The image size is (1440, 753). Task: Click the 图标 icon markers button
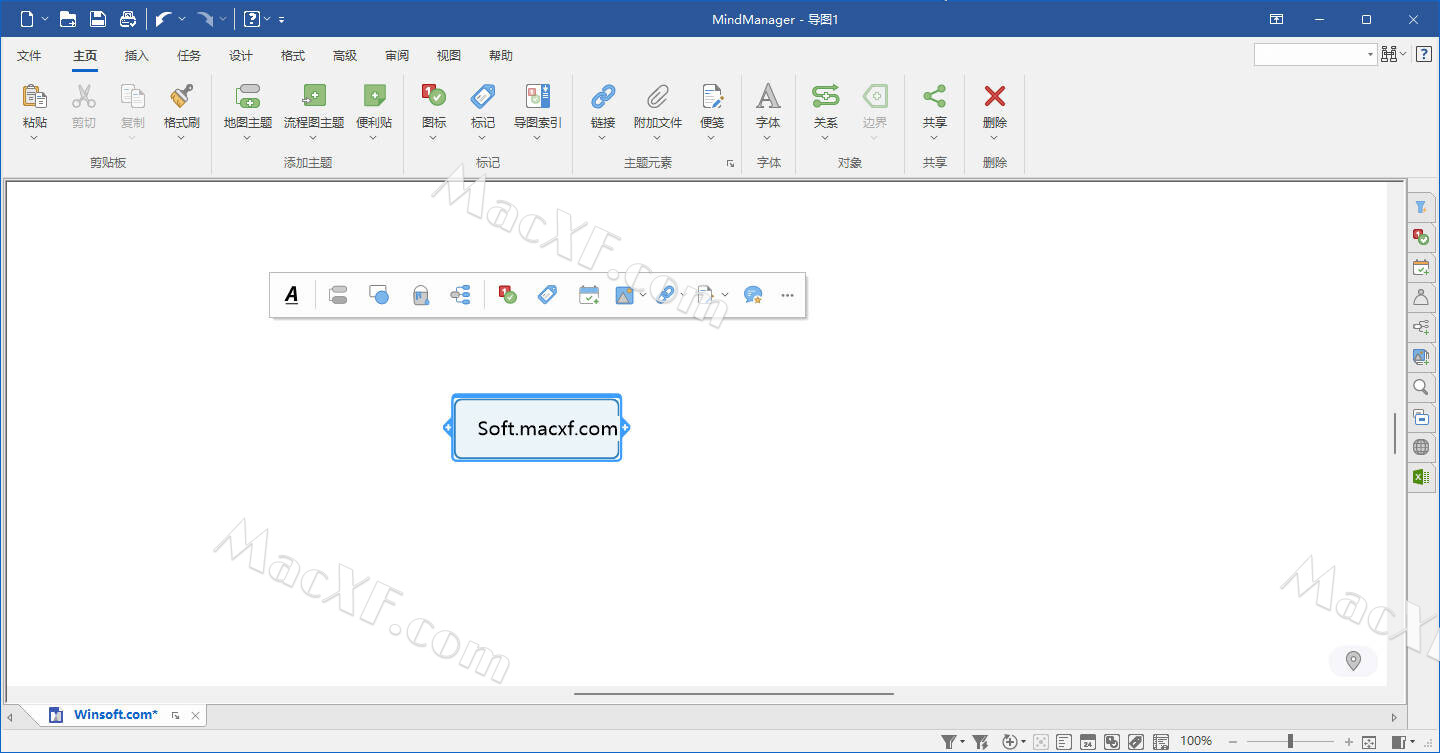[434, 107]
